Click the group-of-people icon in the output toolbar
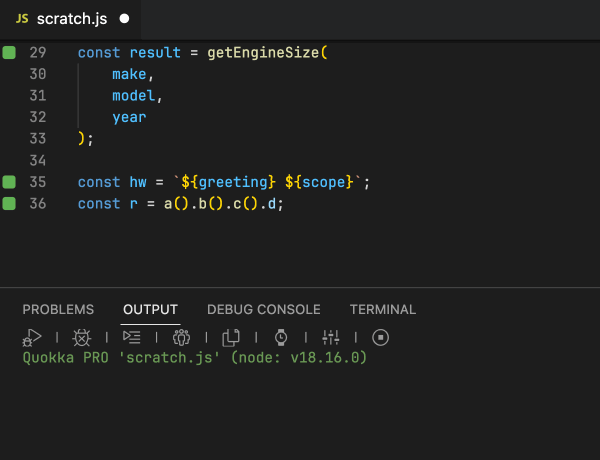The width and height of the screenshot is (600, 460). pos(181,337)
